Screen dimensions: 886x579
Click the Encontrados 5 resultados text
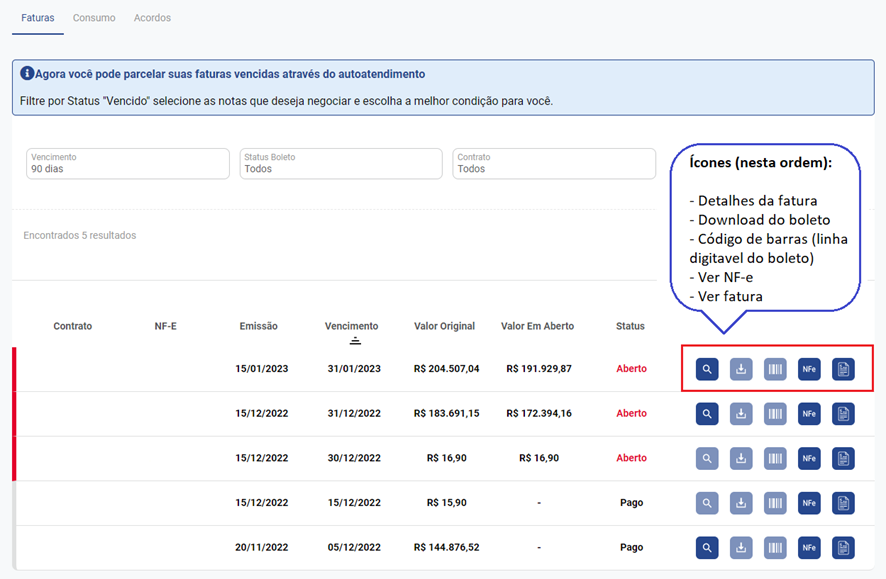(x=80, y=236)
